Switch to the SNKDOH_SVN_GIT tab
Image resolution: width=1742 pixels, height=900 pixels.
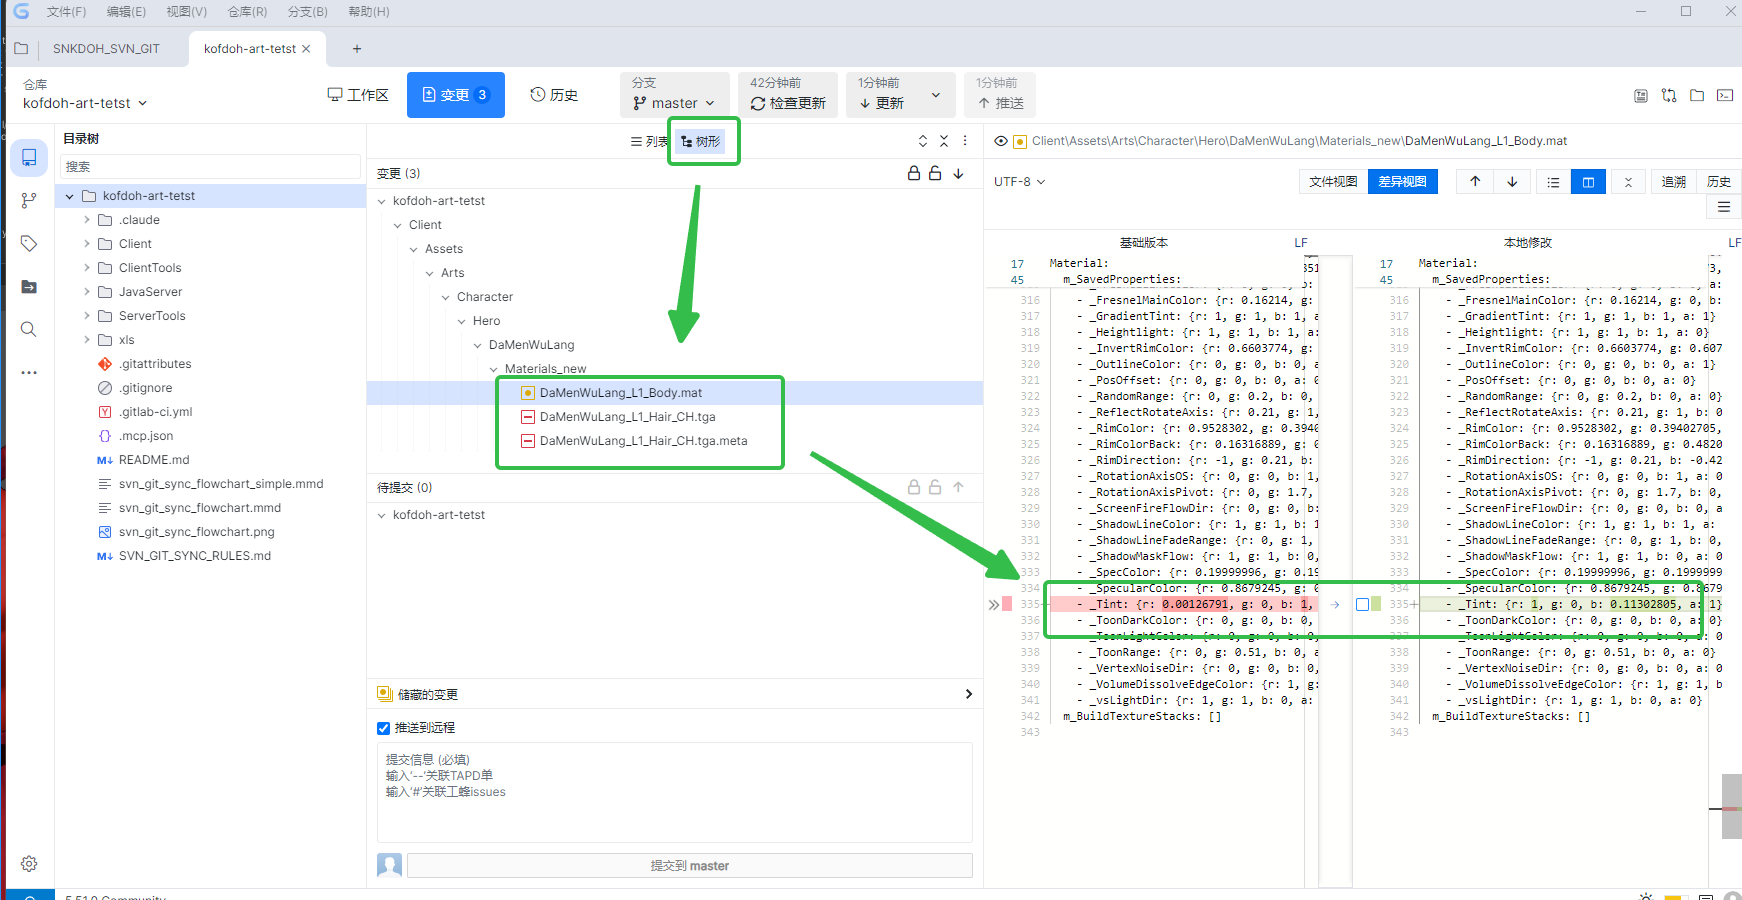tap(106, 48)
